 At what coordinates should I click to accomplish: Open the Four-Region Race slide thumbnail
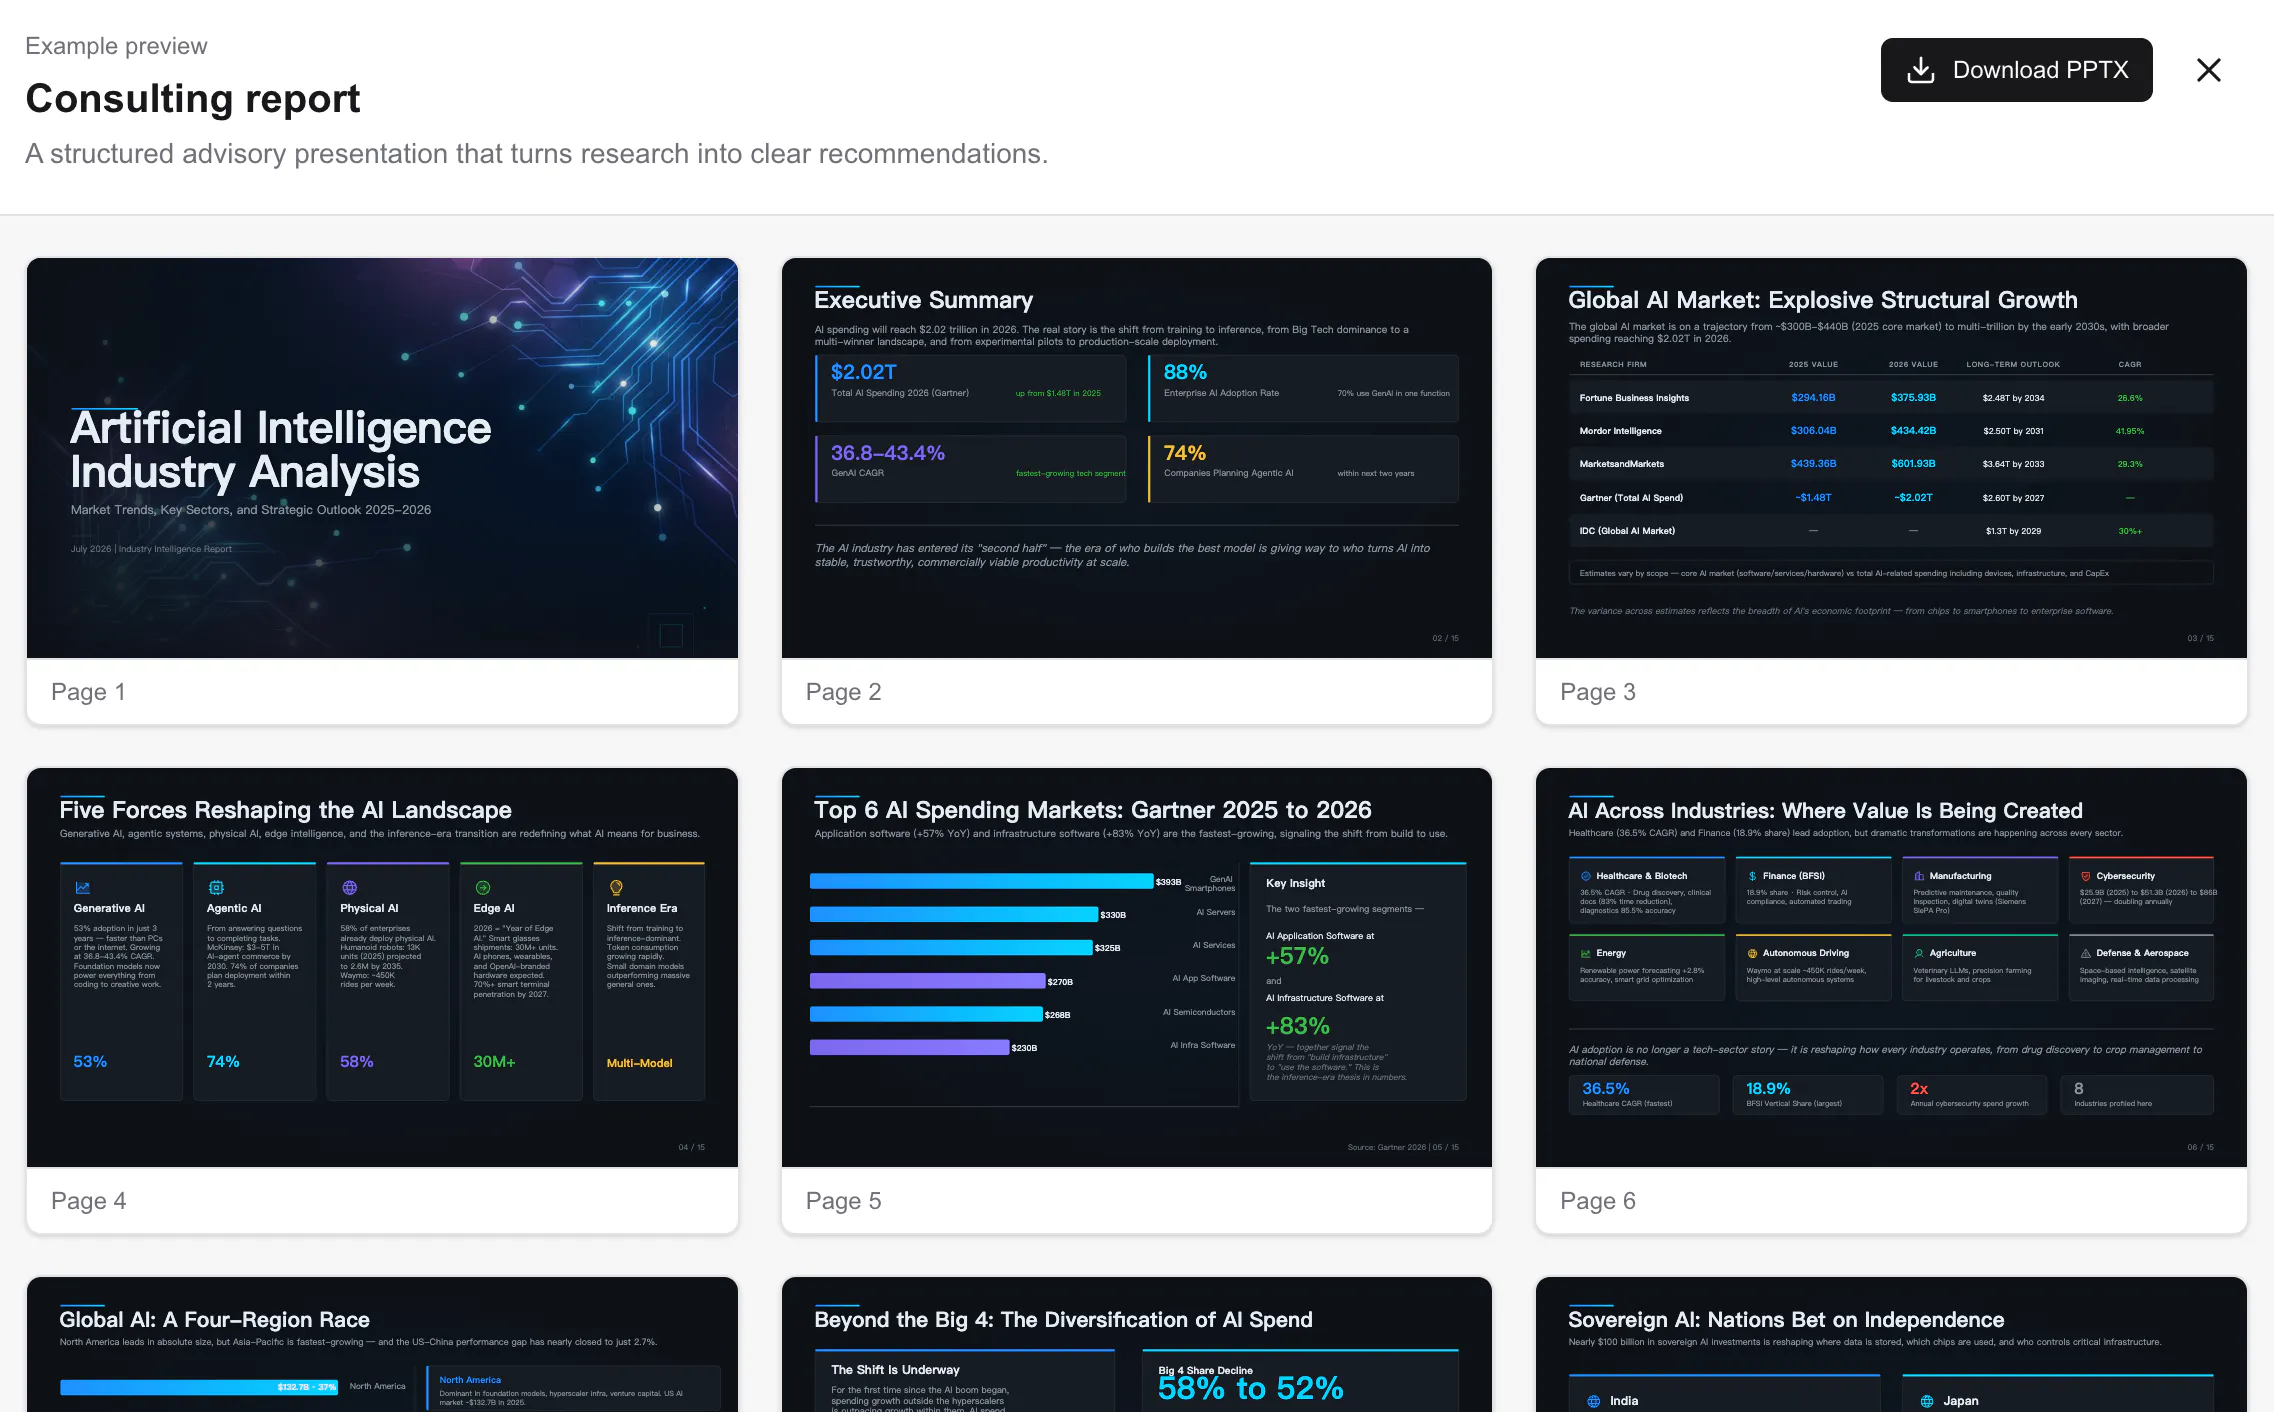point(382,1345)
